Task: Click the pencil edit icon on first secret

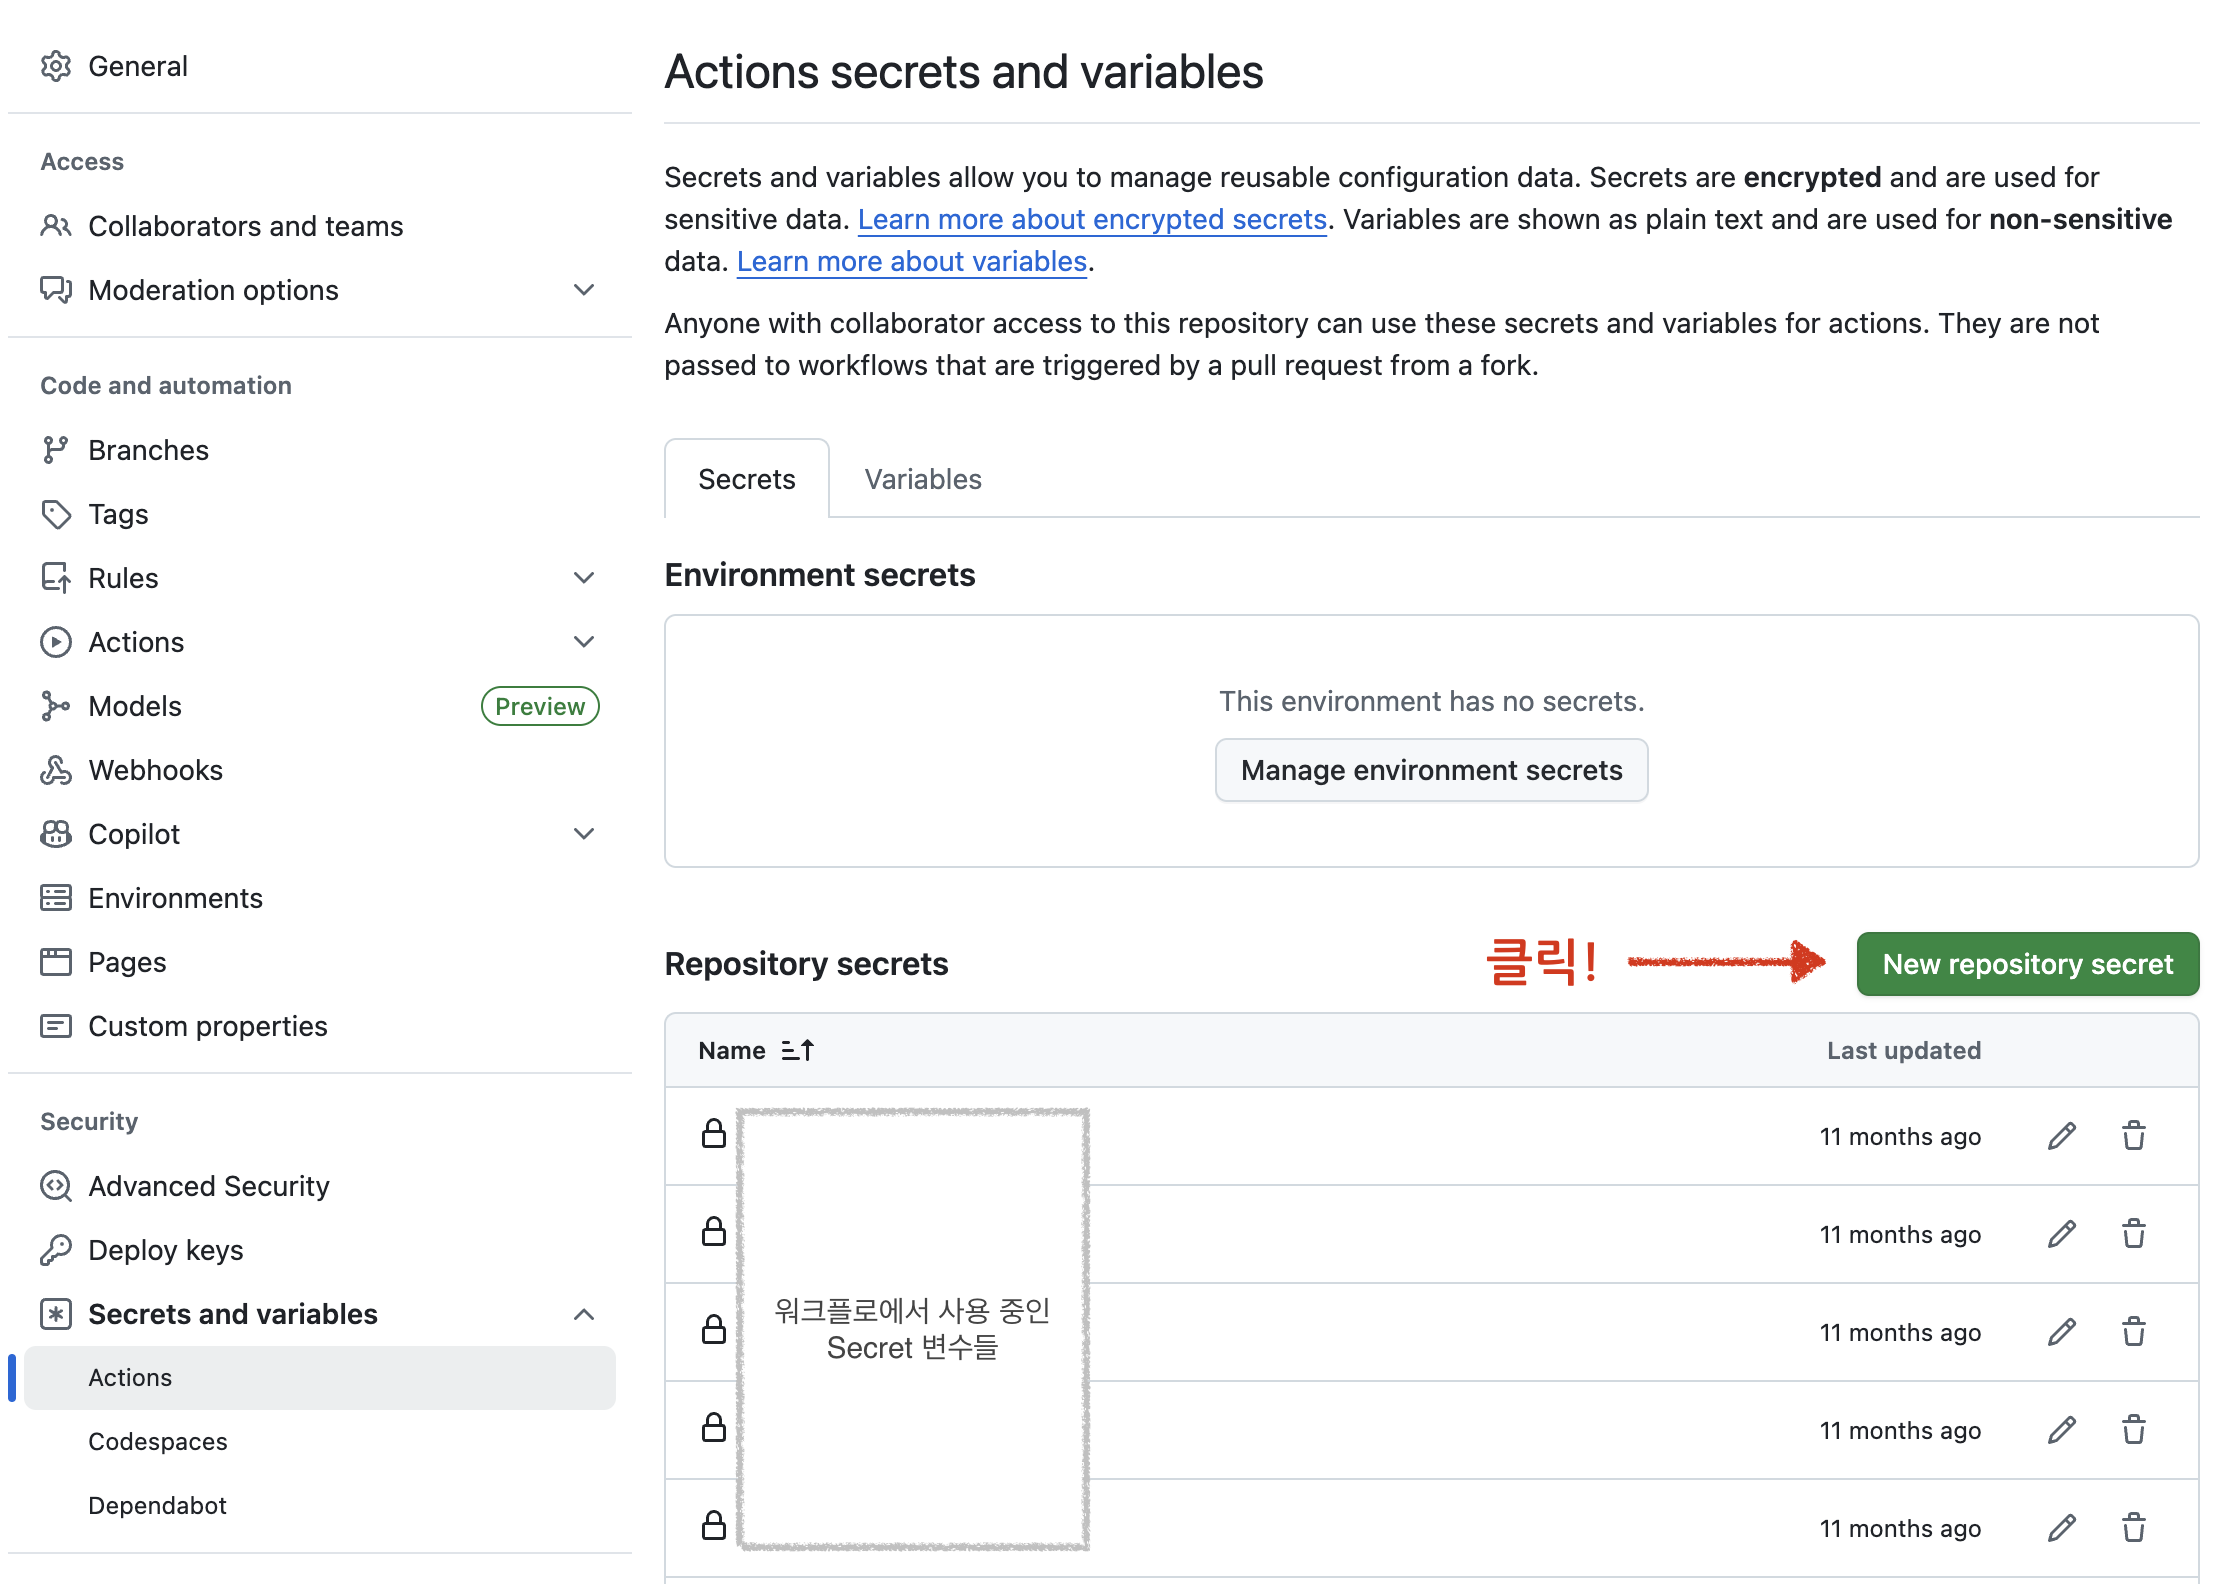Action: (x=2061, y=1136)
